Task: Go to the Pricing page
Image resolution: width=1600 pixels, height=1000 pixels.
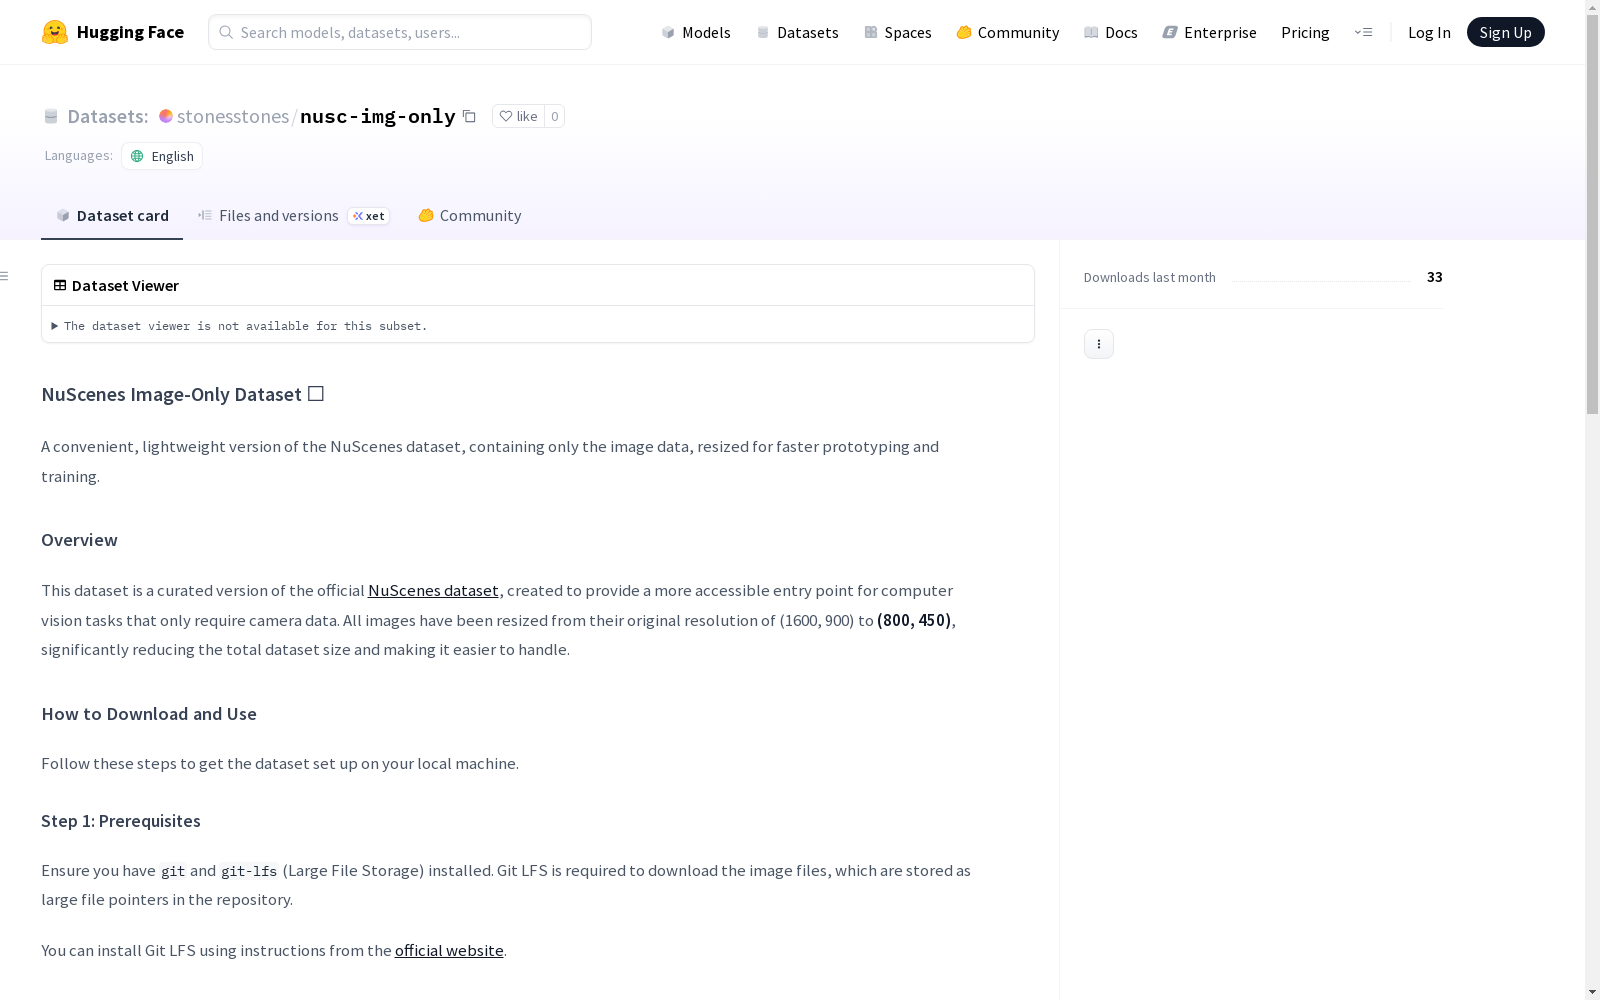Action: coord(1305,32)
